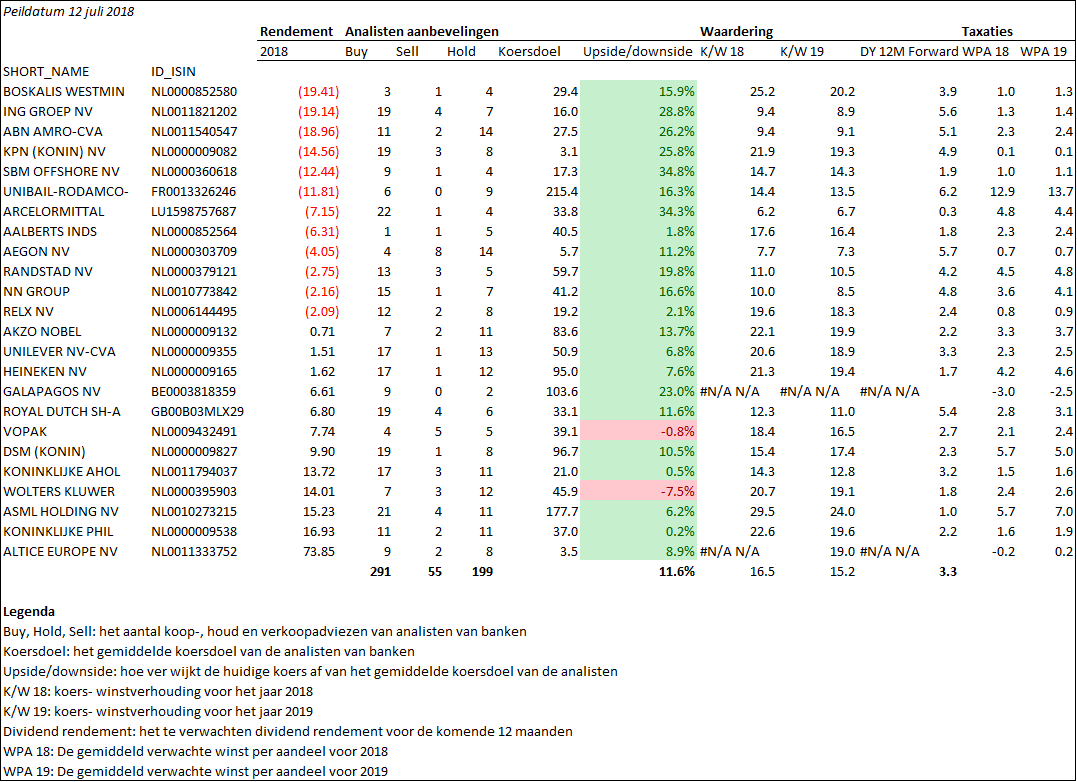Click the 'UNIBAIL-RODAMCO-' name cell
Image resolution: width=1077 pixels, height=782 pixels.
[x=66, y=192]
